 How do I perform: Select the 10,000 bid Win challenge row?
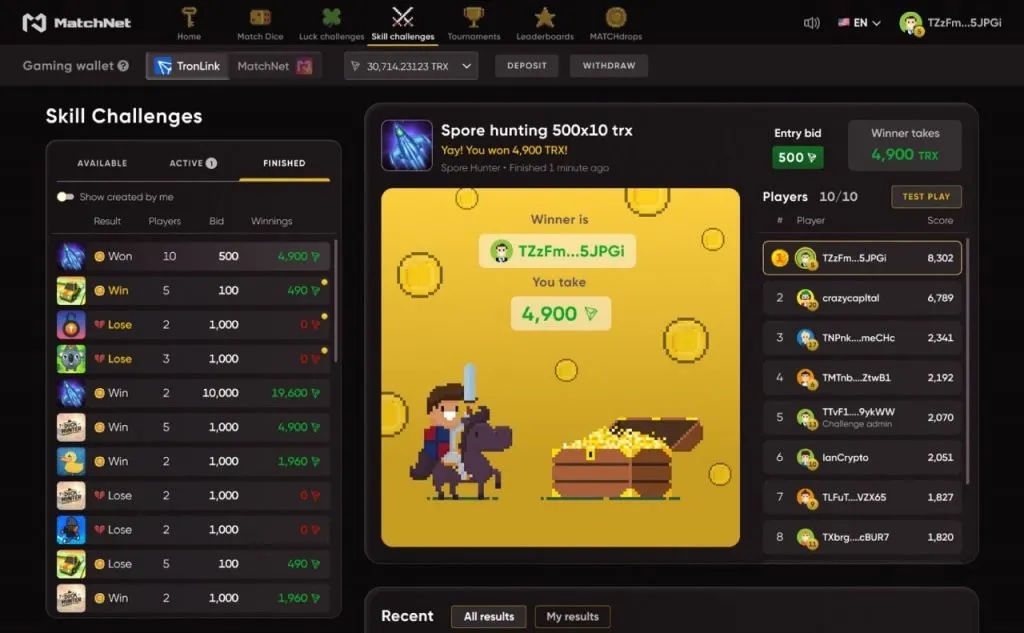(x=193, y=393)
